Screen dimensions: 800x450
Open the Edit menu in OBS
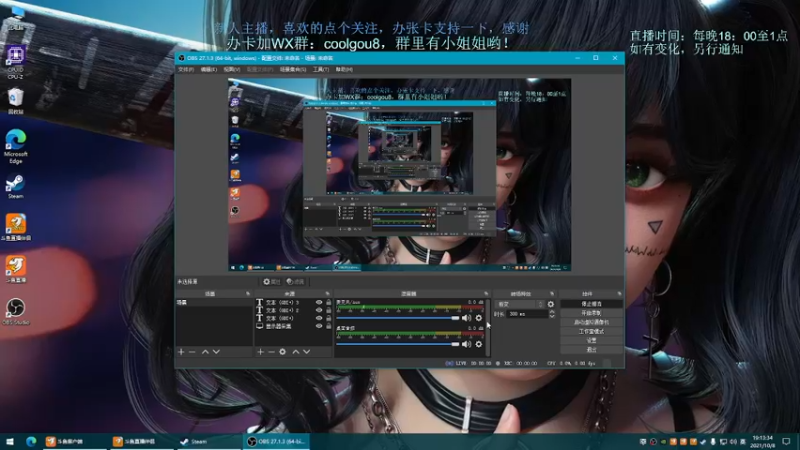coord(209,69)
